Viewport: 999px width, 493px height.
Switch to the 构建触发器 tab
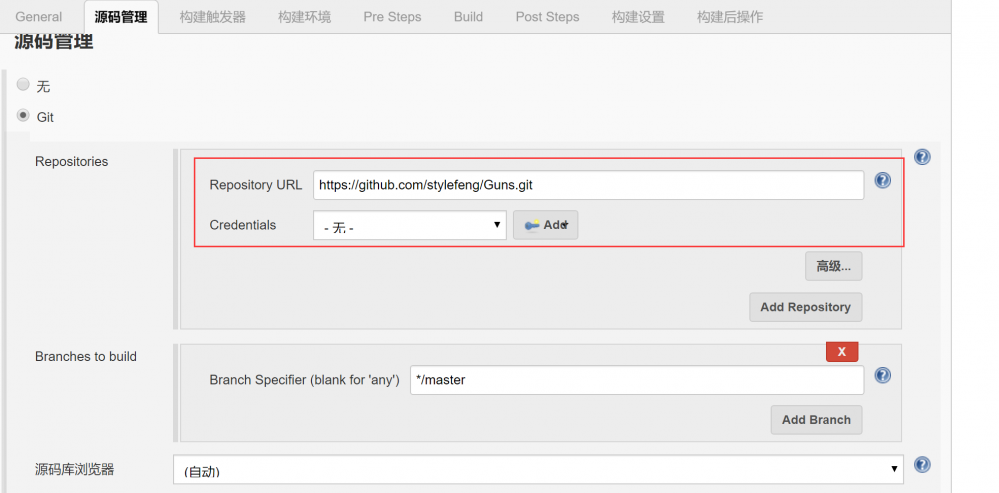(213, 17)
